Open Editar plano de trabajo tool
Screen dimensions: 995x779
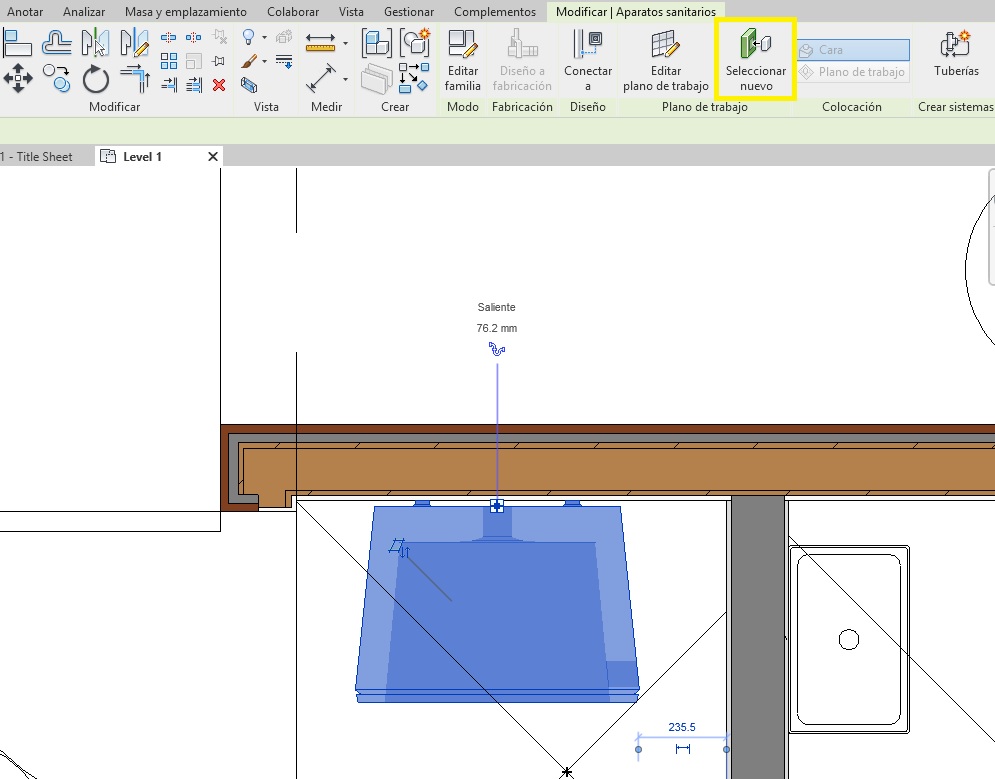(665, 60)
